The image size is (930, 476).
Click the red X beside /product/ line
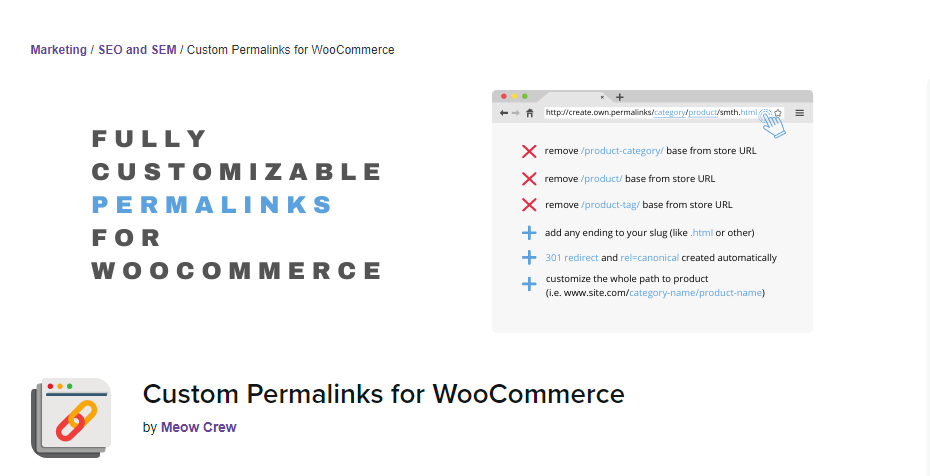click(x=529, y=178)
